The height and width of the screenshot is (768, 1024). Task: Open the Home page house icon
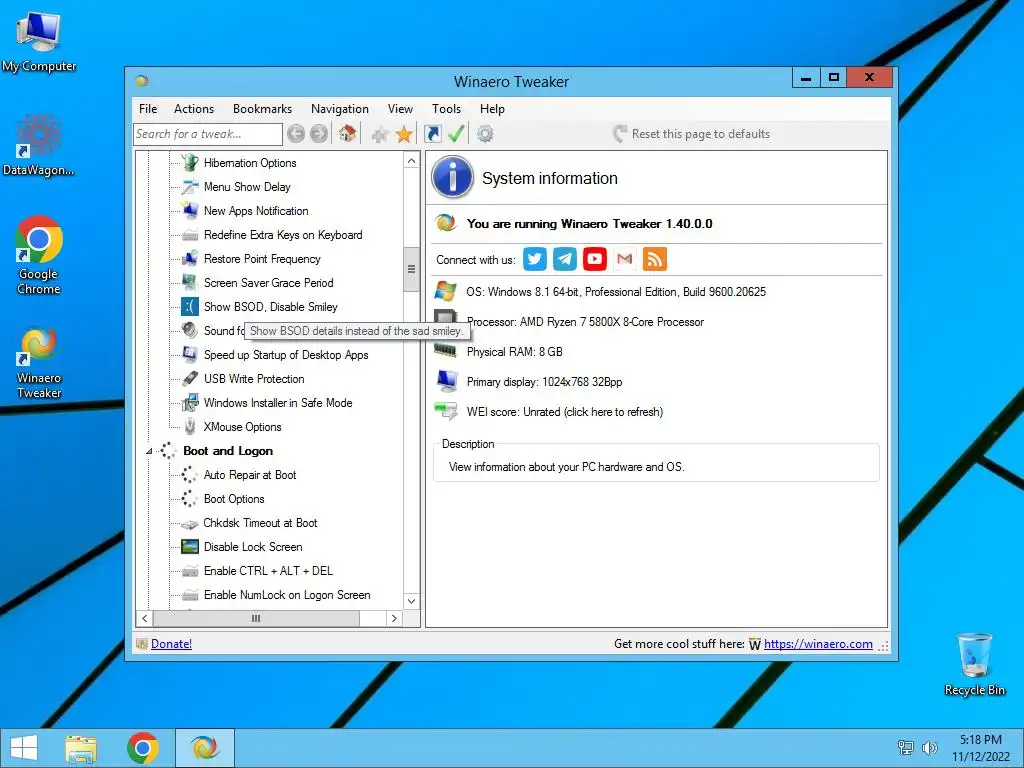pyautogui.click(x=347, y=134)
